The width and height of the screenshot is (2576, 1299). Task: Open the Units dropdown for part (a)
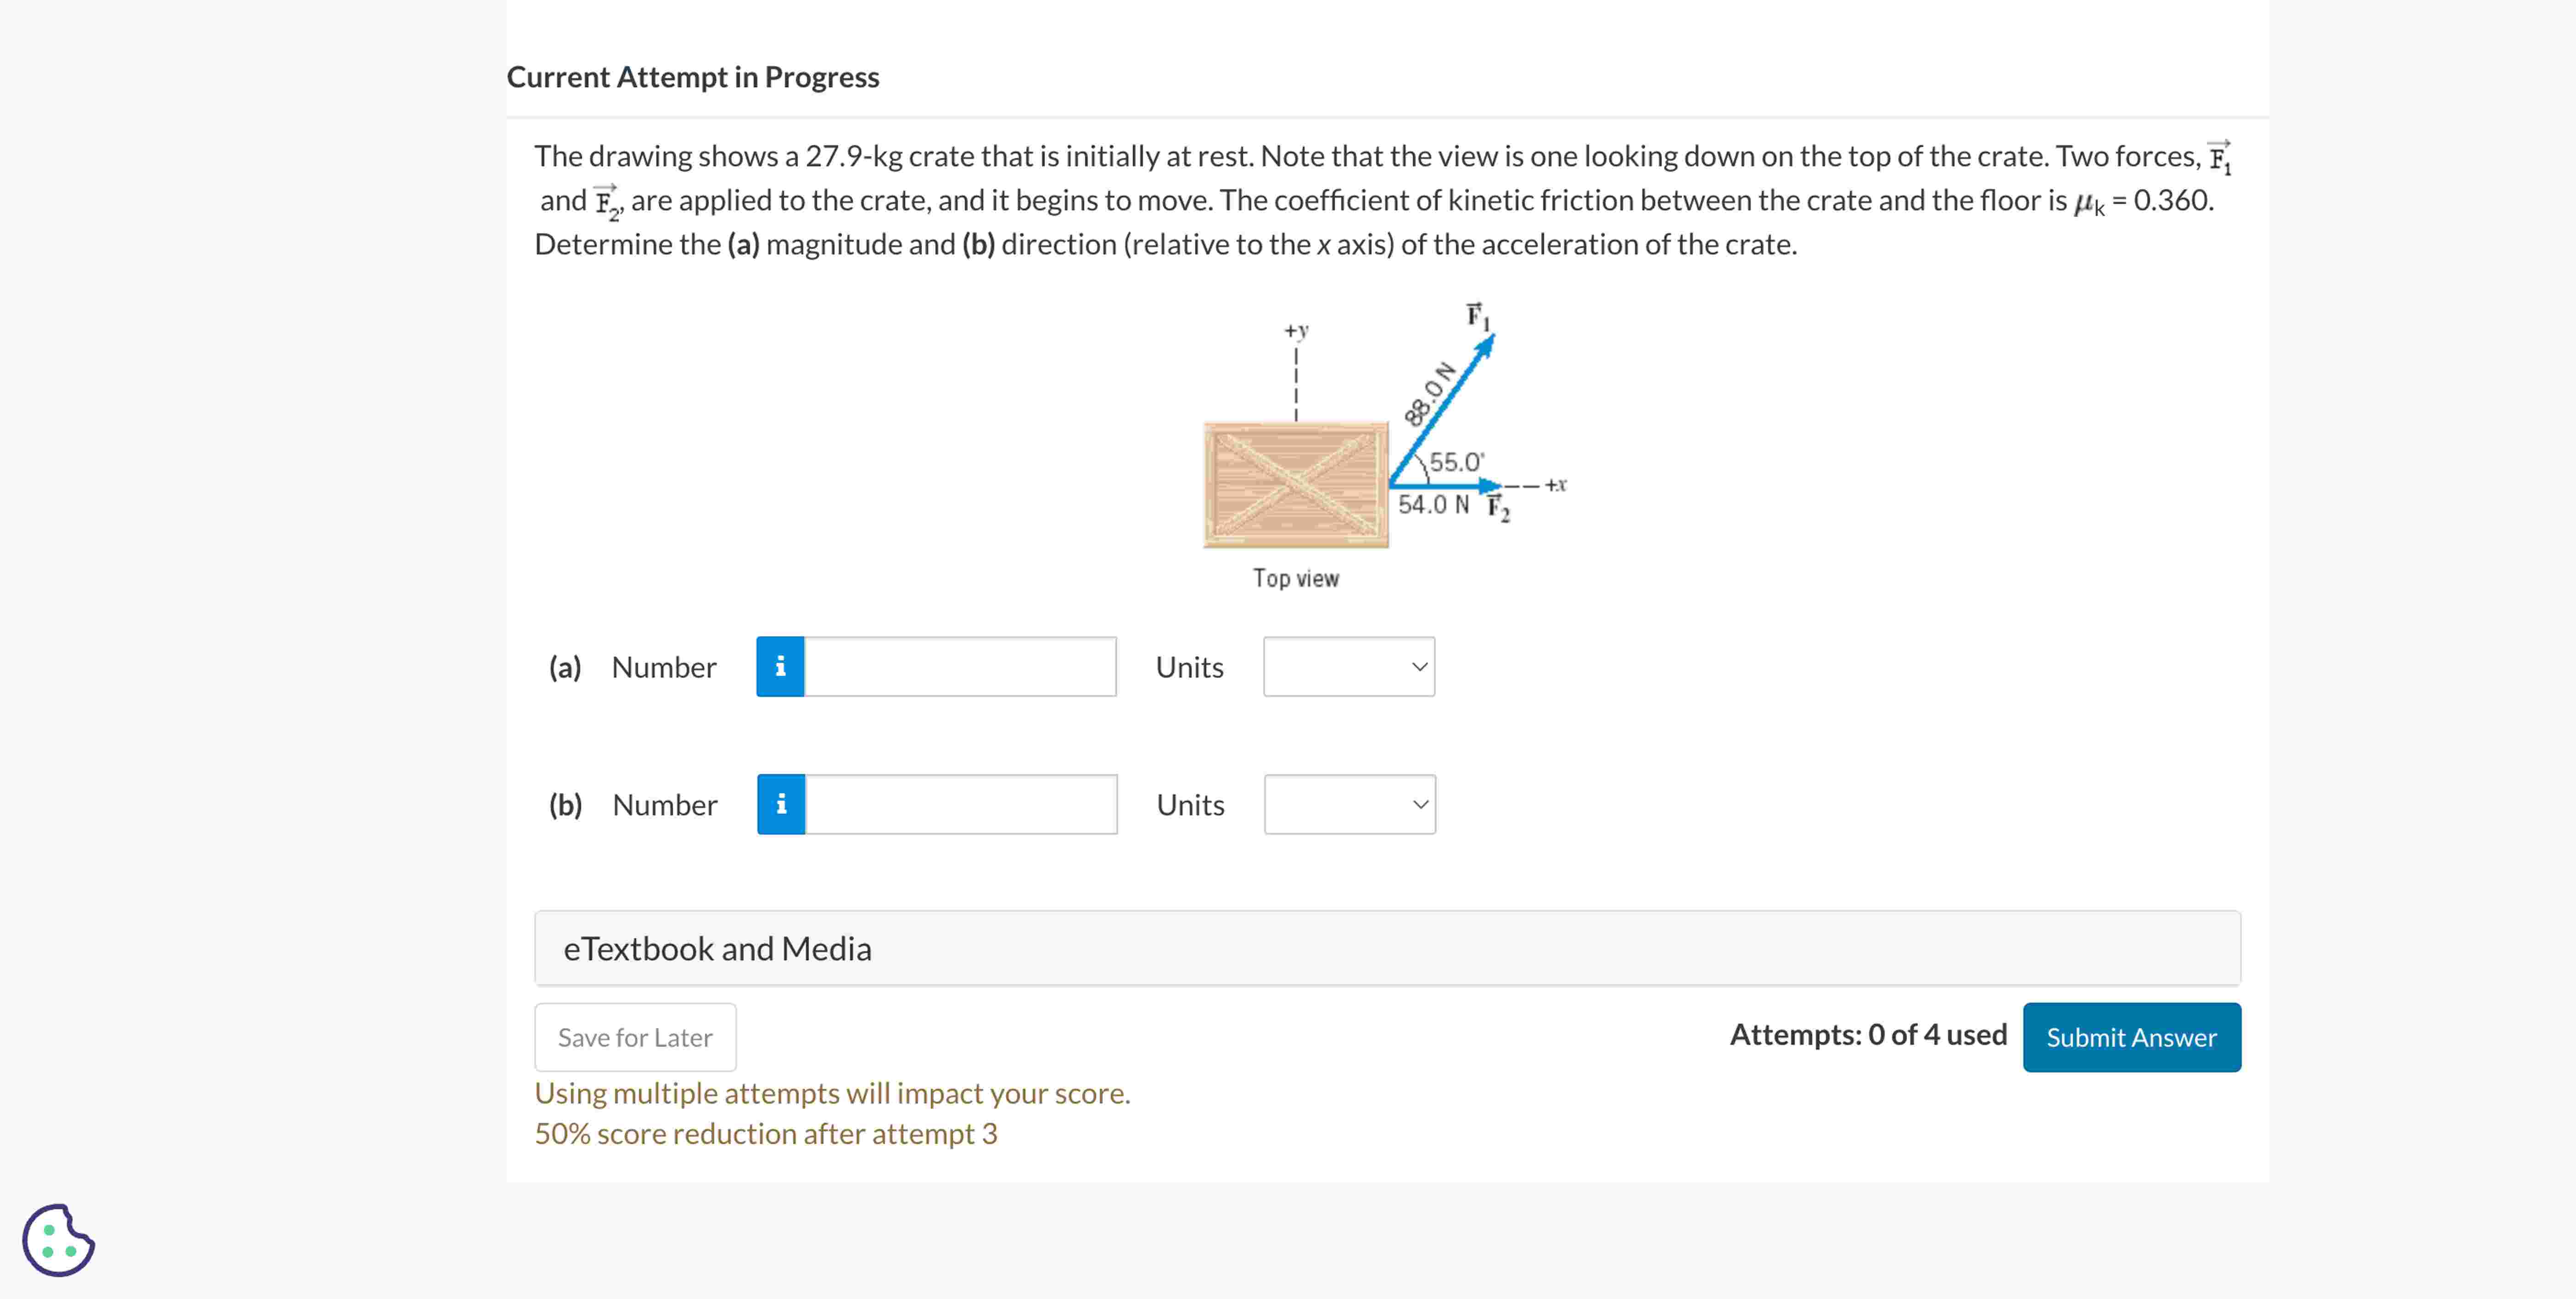1349,666
